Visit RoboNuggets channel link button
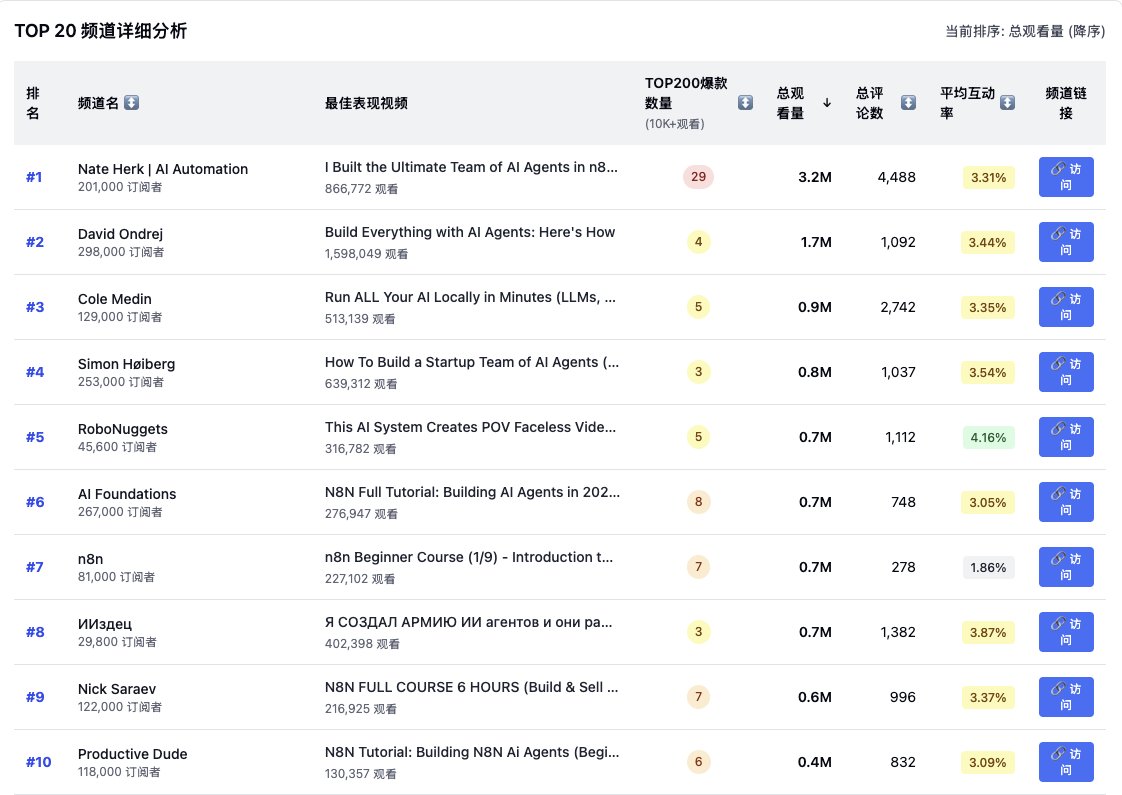This screenshot has width=1122, height=795. 1065,436
